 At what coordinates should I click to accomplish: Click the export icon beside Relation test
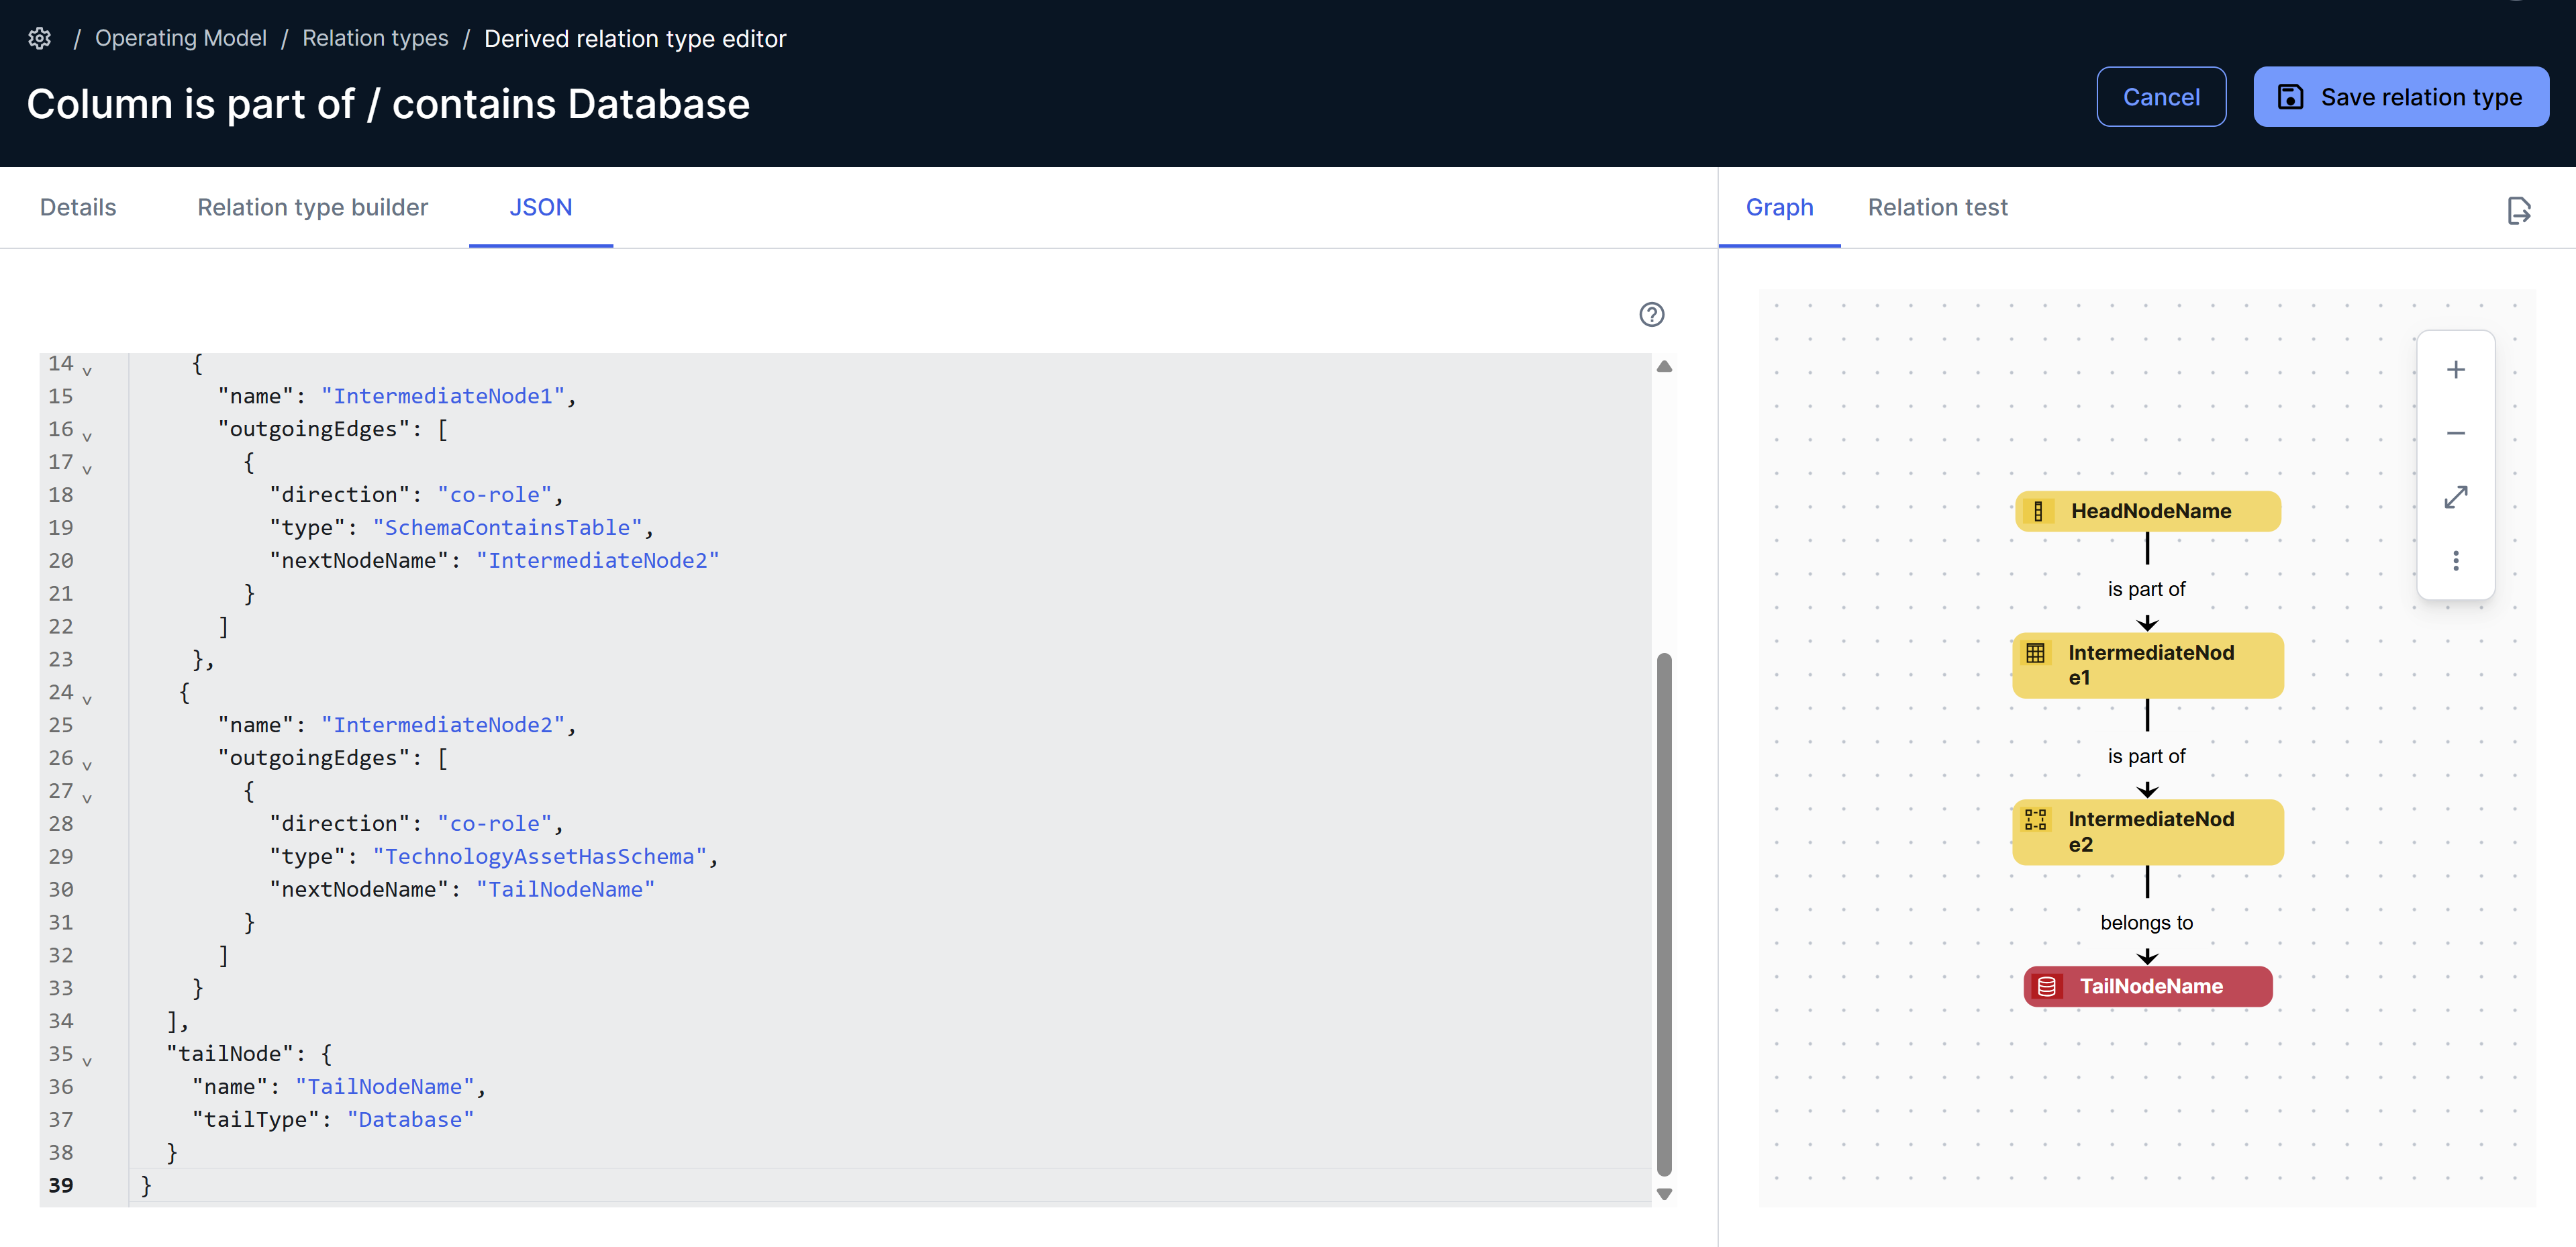click(2519, 210)
